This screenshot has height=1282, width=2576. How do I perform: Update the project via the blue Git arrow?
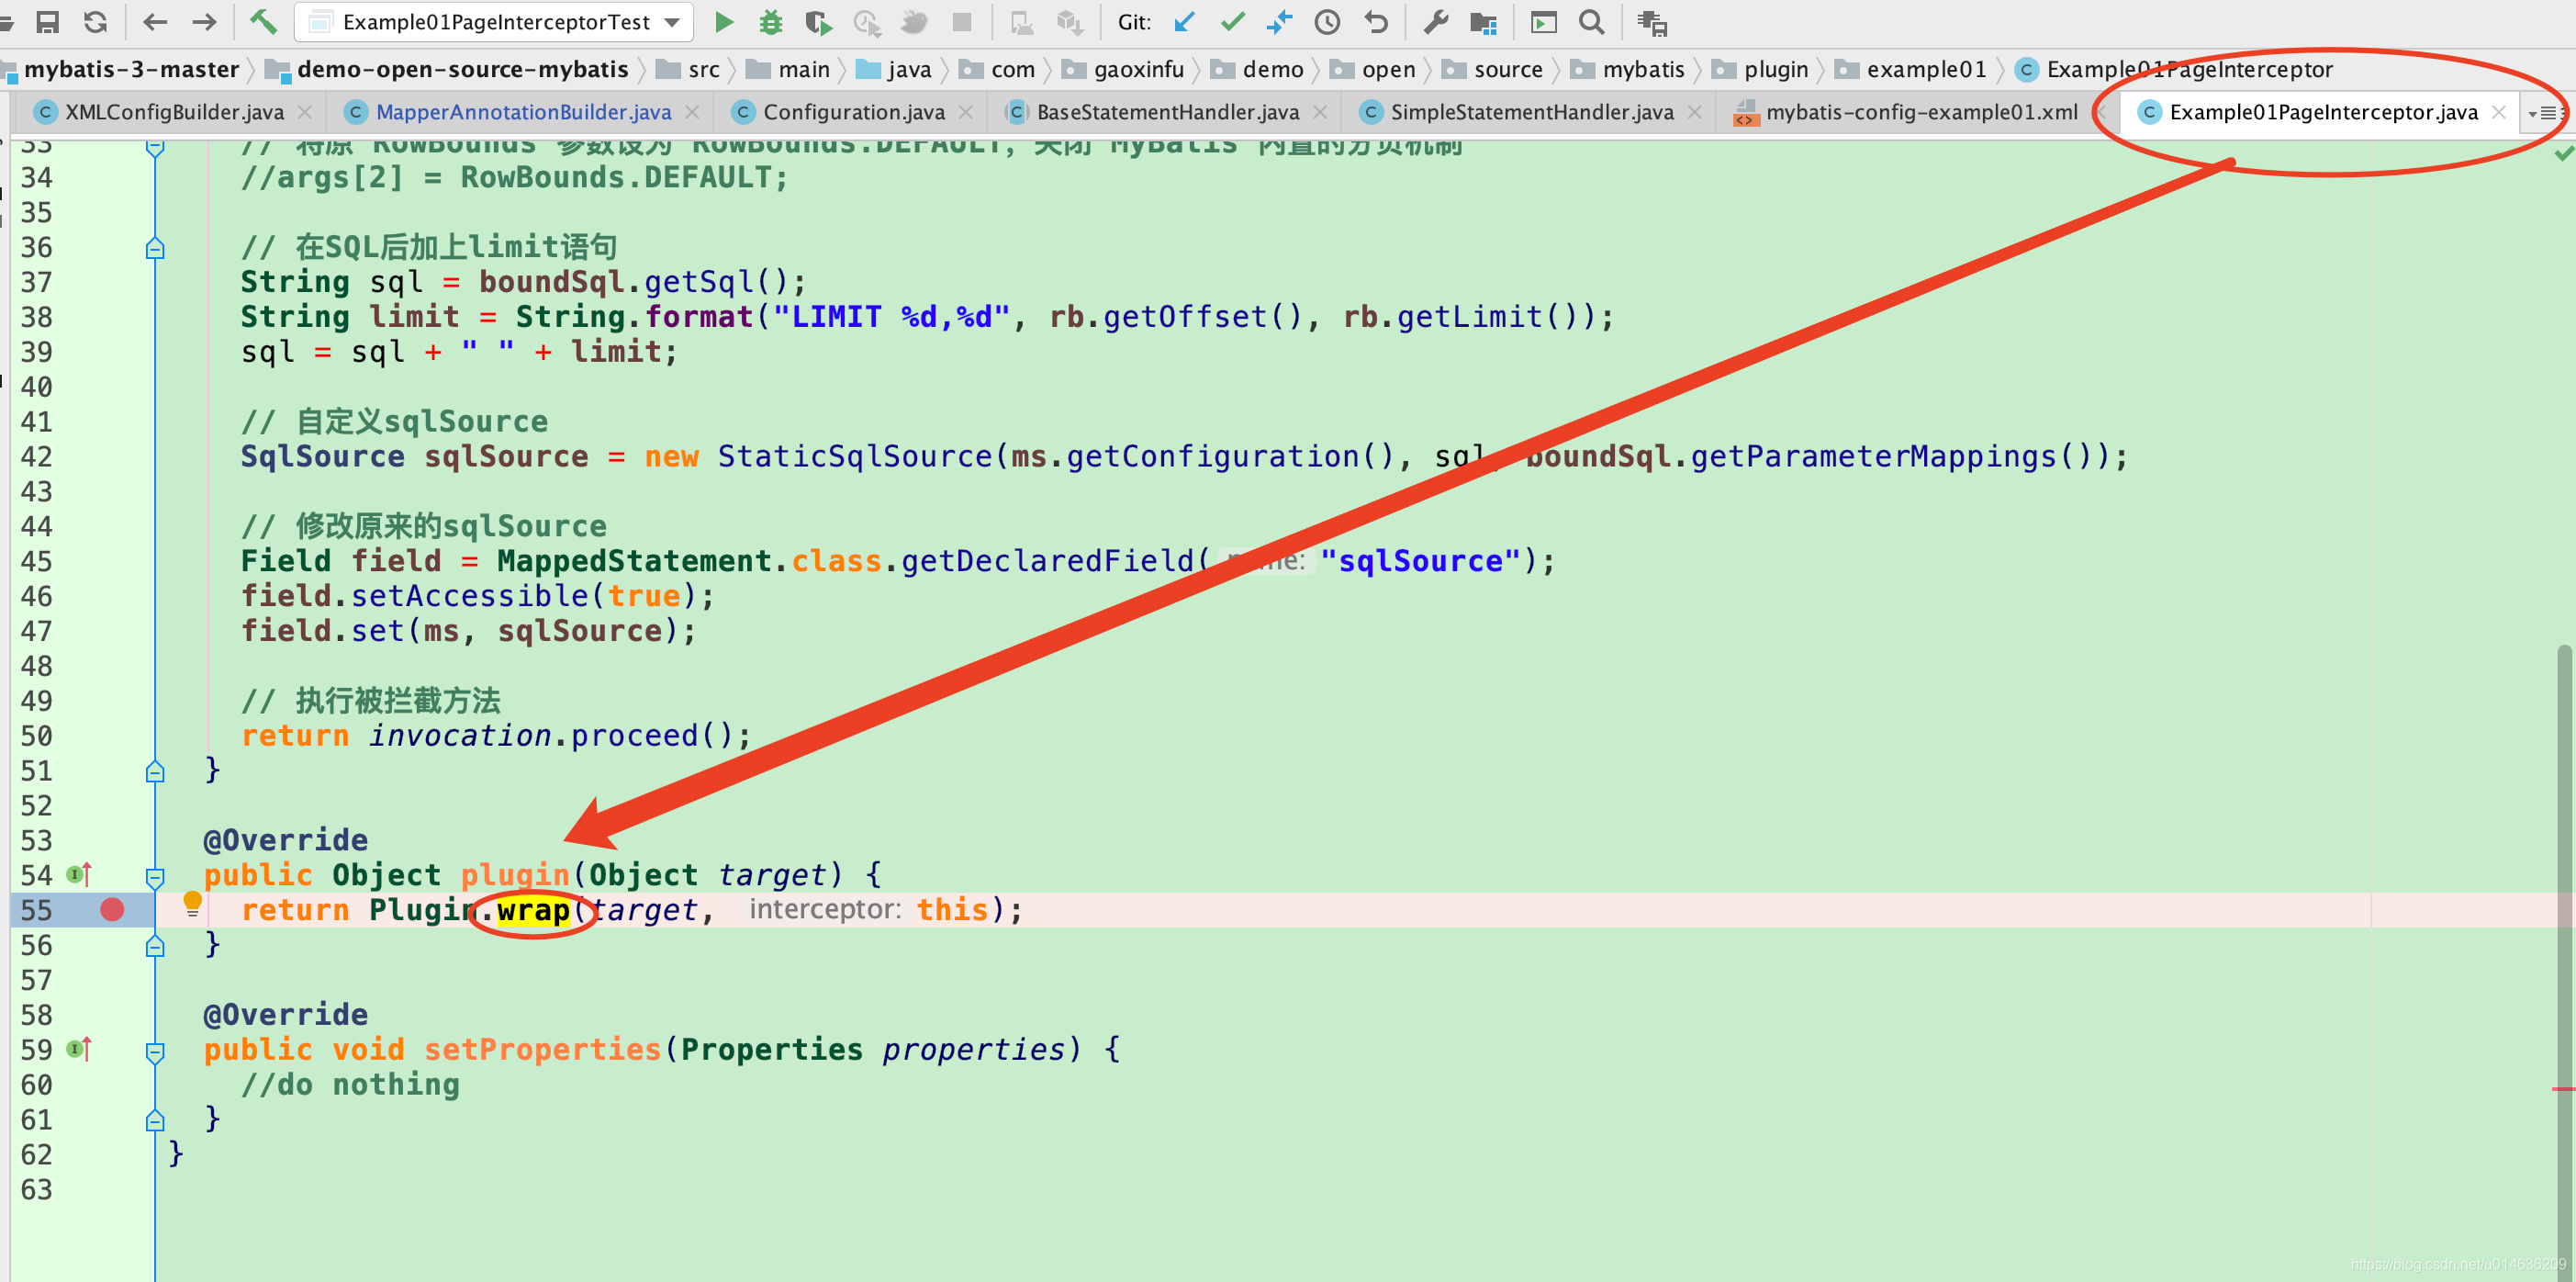(1185, 22)
